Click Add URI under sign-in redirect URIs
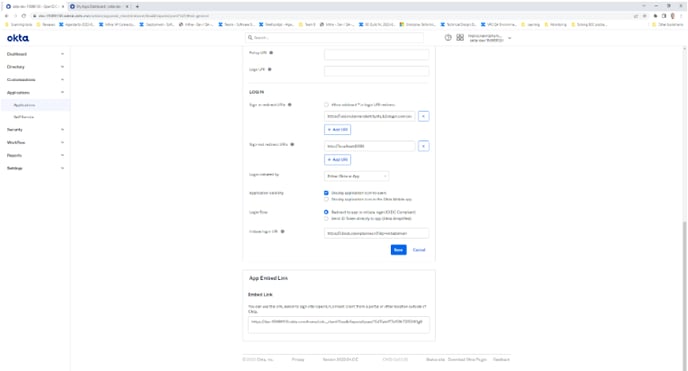Screen dimensions: 688x371 (x=337, y=129)
